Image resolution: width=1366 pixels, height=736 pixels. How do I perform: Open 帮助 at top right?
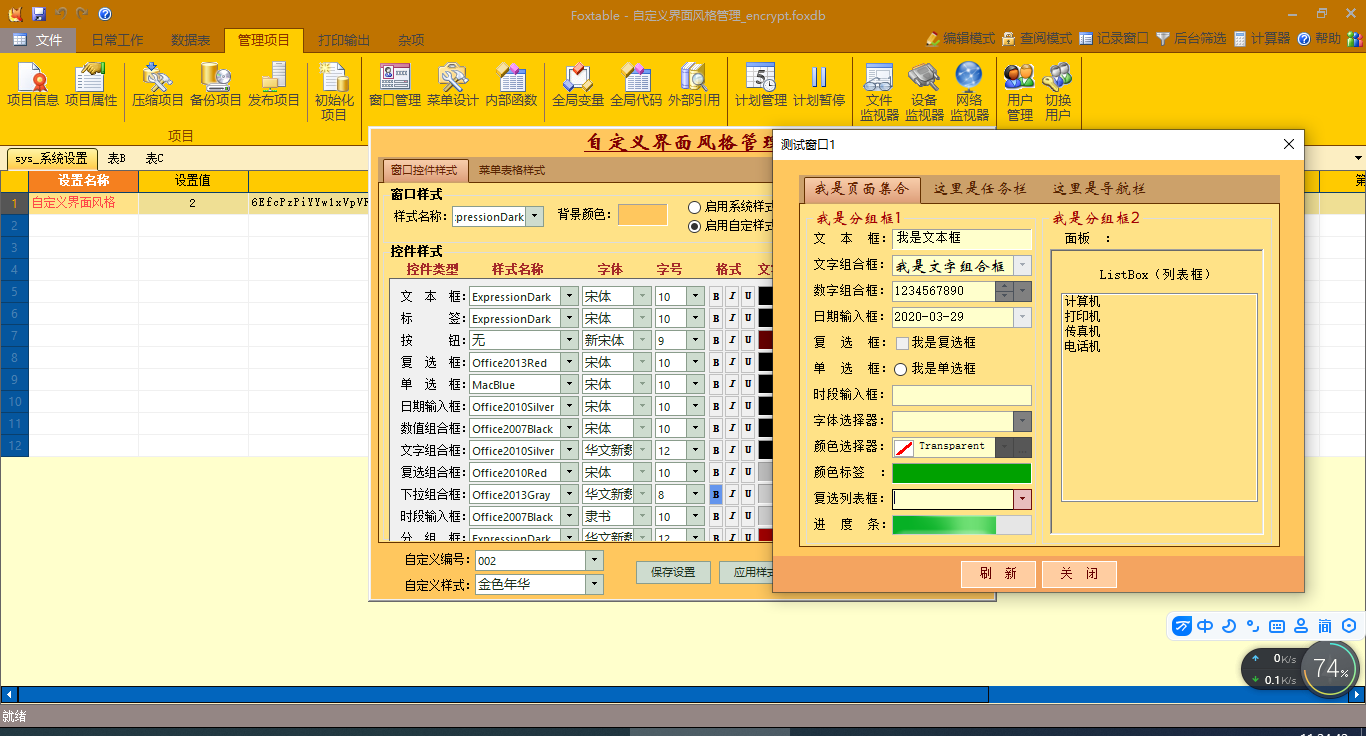1319,39
